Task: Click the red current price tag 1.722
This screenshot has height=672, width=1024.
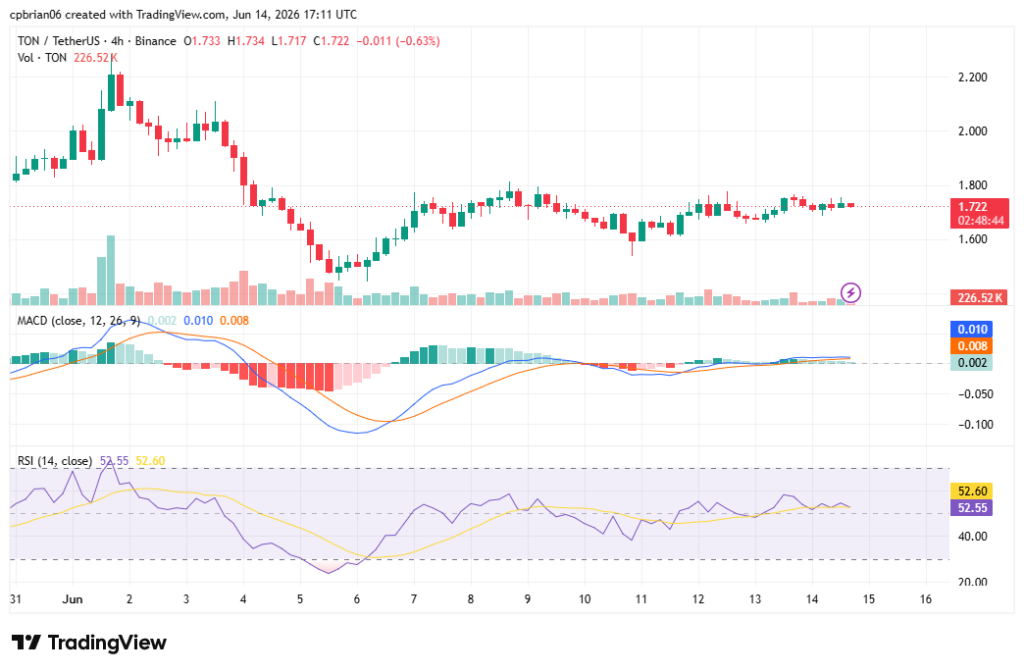Action: click(x=972, y=207)
